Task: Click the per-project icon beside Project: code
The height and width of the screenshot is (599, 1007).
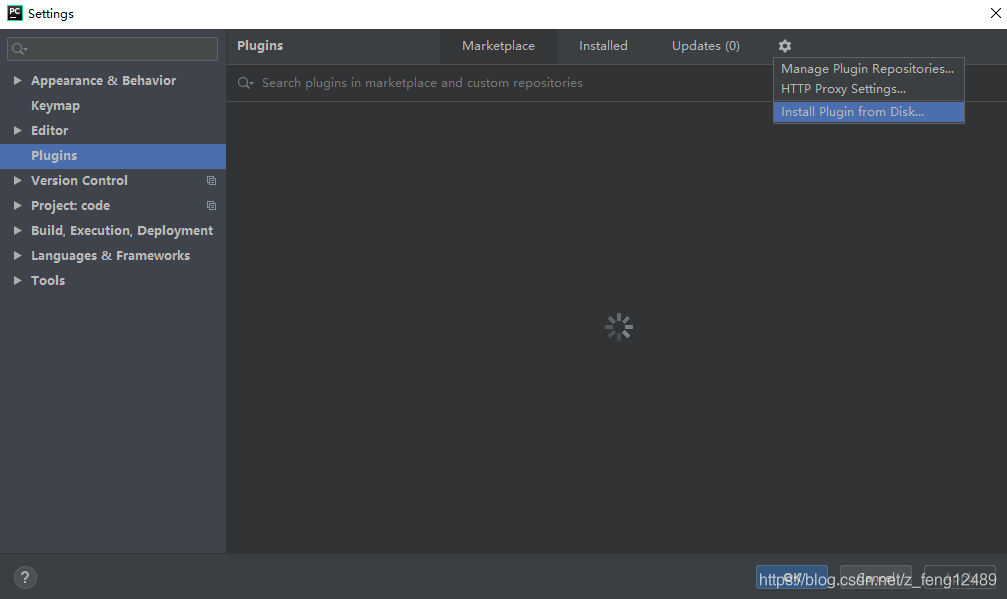Action: (x=211, y=205)
